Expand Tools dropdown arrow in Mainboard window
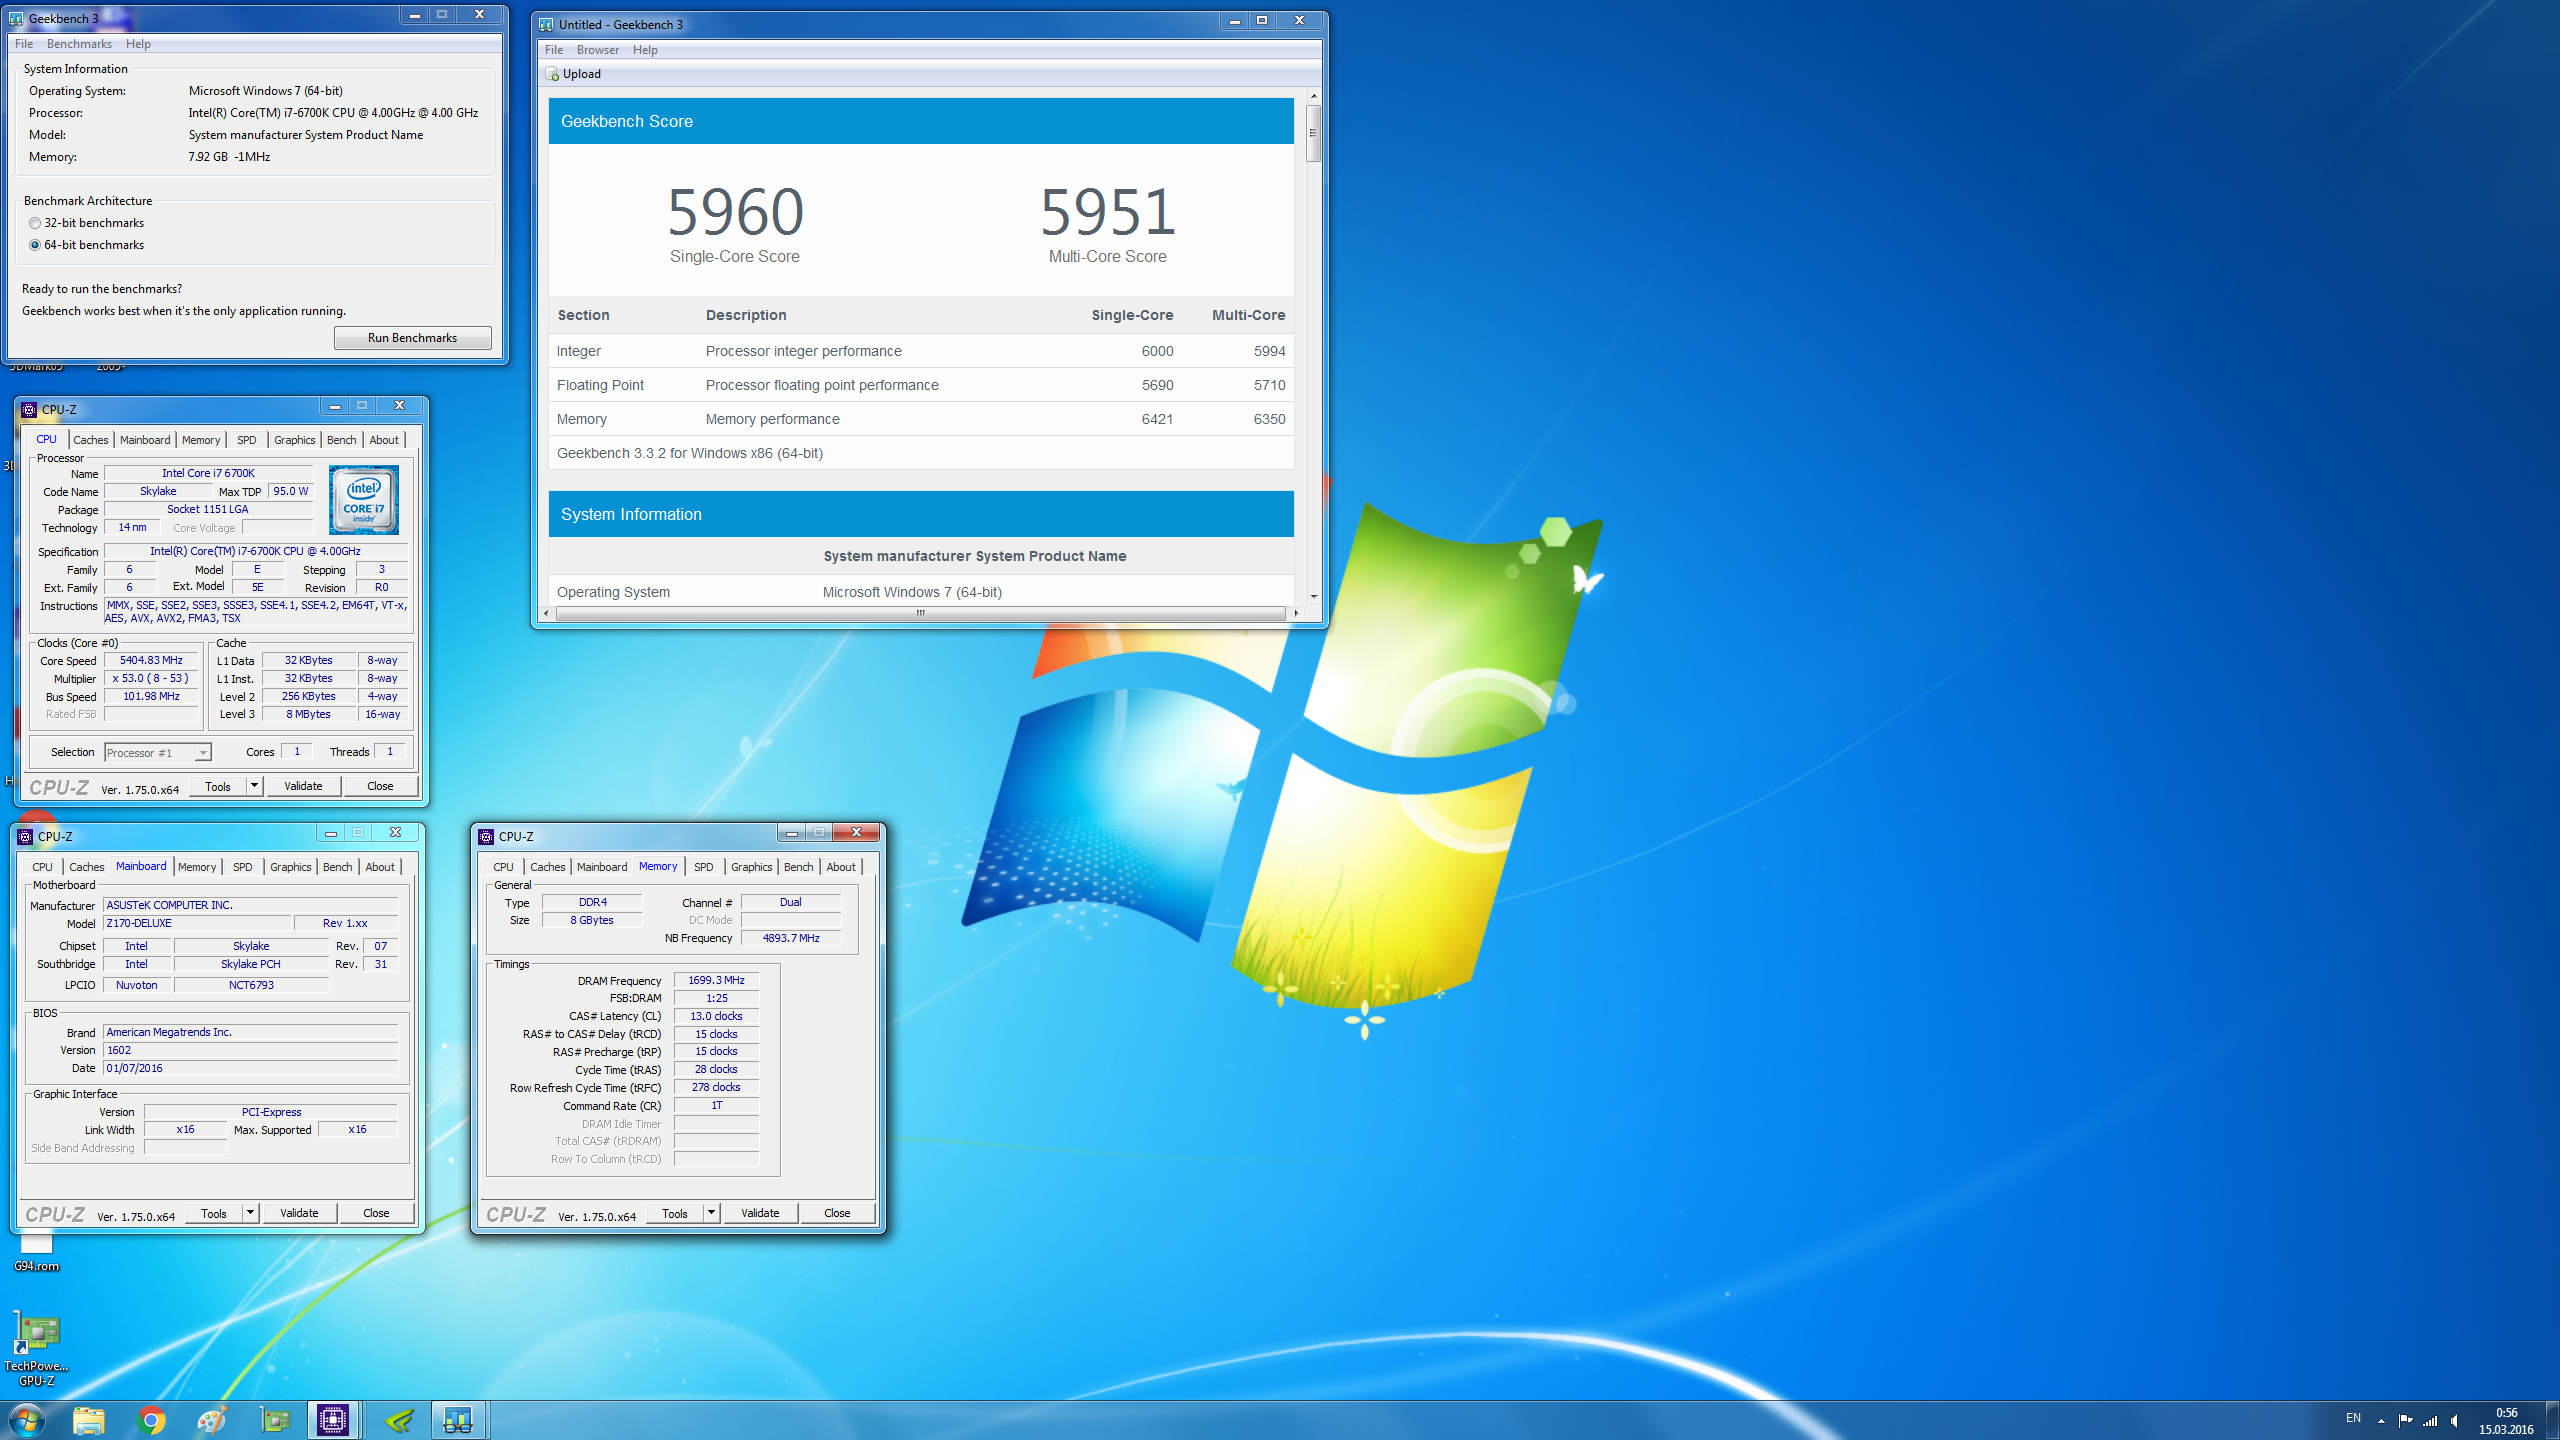Image resolution: width=2560 pixels, height=1440 pixels. pos(250,1213)
